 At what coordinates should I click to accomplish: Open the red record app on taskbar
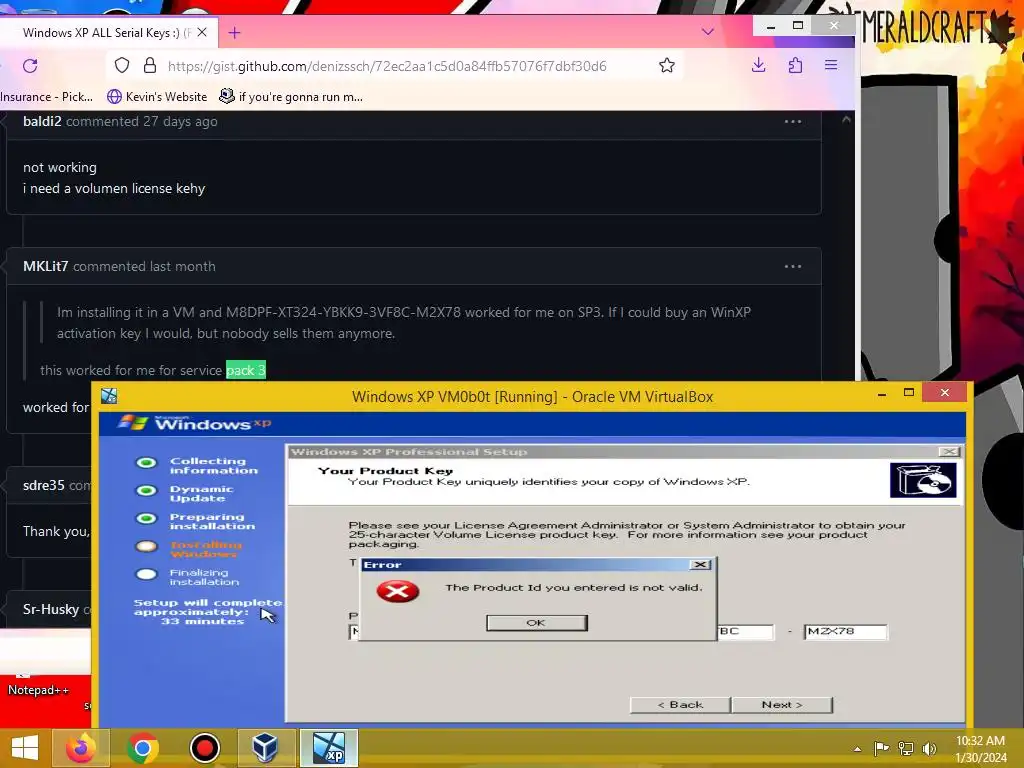tap(204, 748)
